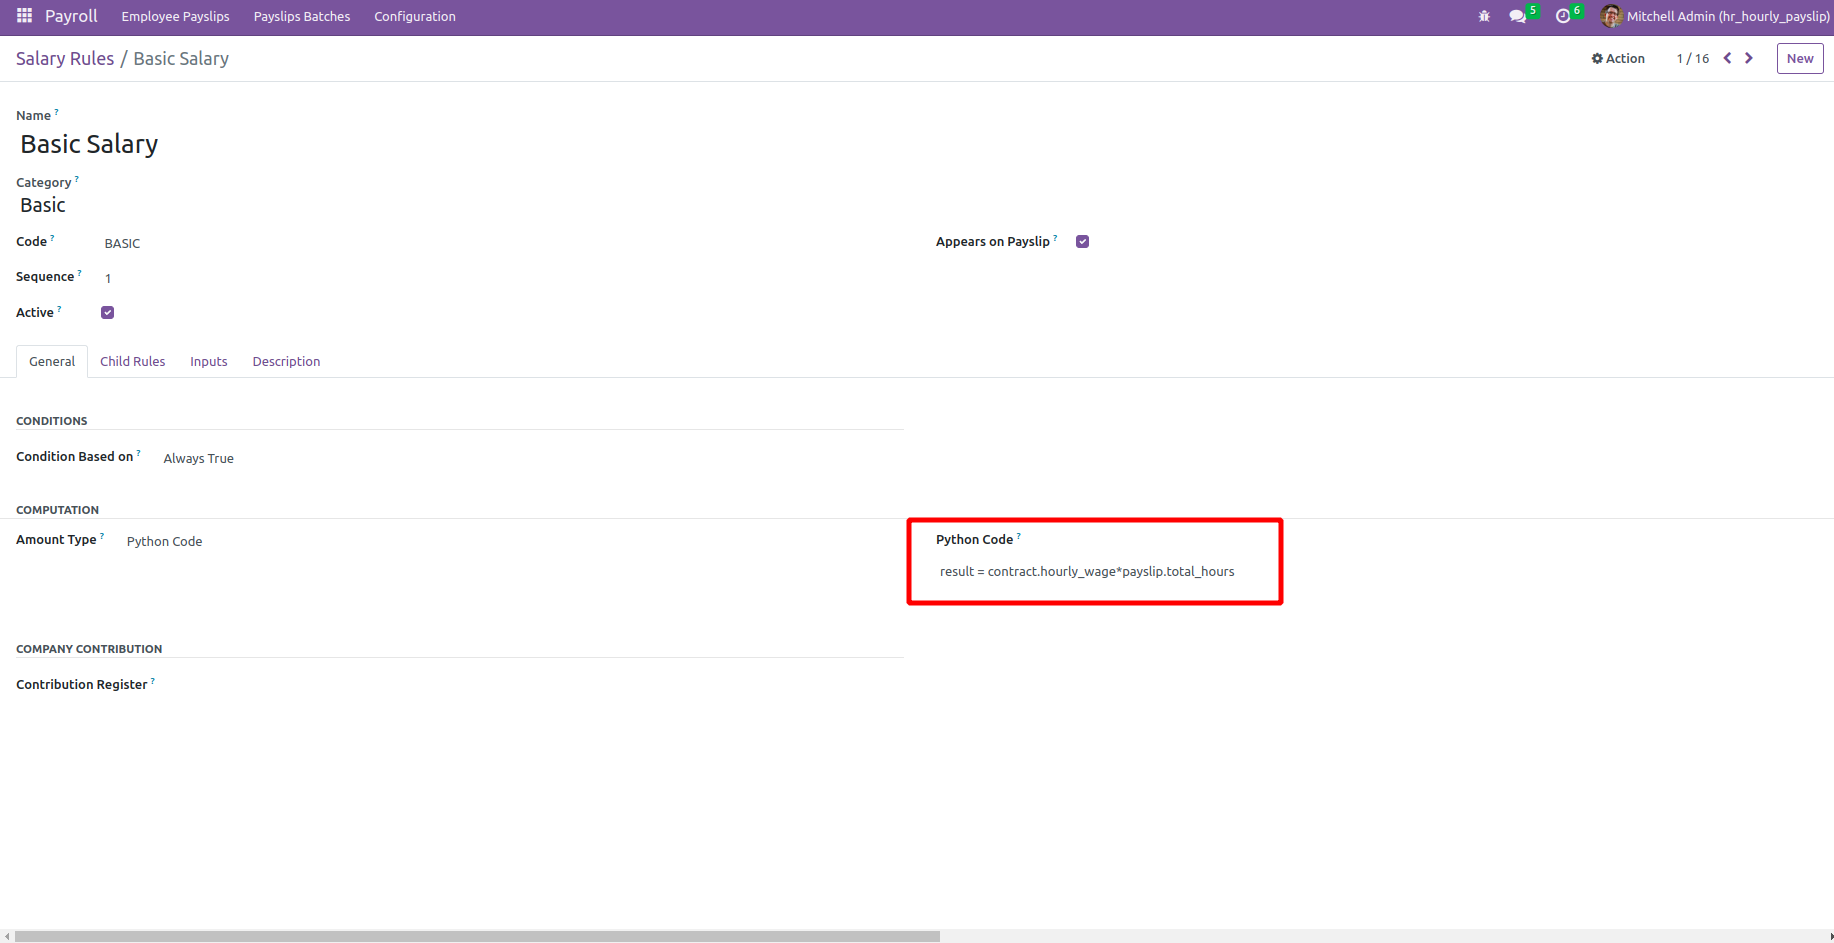1834x943 pixels.
Task: Open the Payslips Batches menu
Action: click(x=302, y=16)
